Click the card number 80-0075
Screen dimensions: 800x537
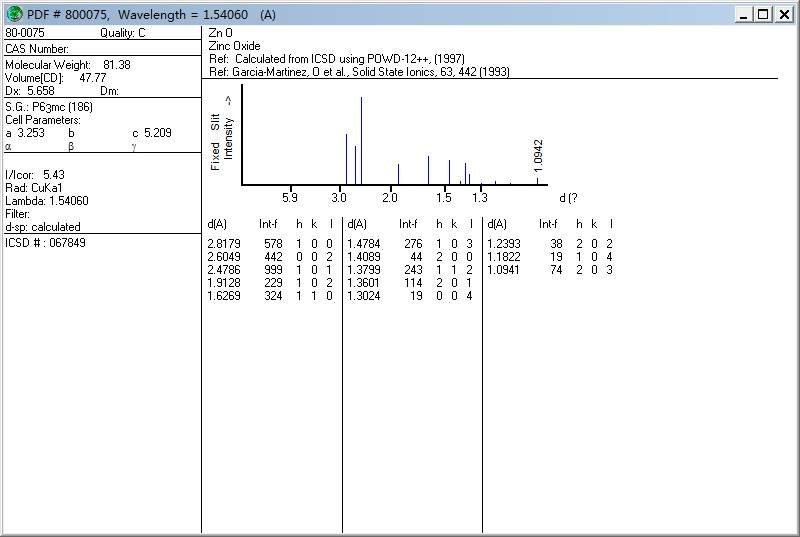coord(25,33)
